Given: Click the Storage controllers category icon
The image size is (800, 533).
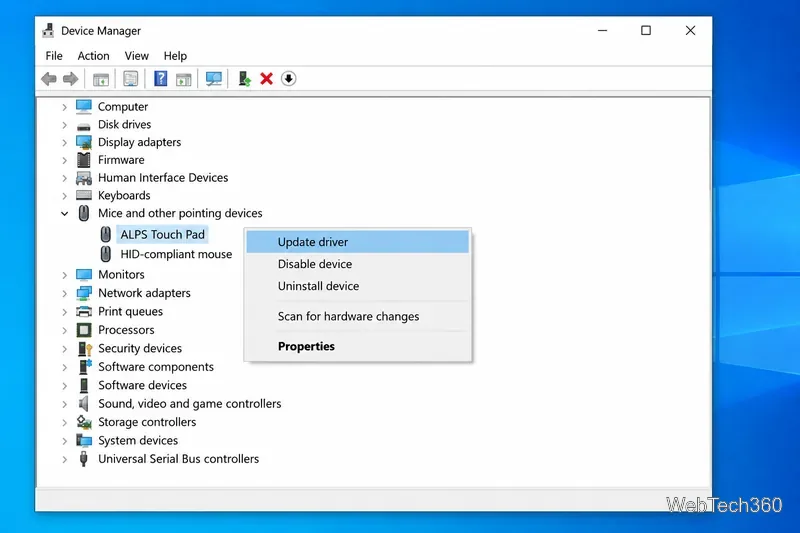Looking at the screenshot, I should coord(84,422).
